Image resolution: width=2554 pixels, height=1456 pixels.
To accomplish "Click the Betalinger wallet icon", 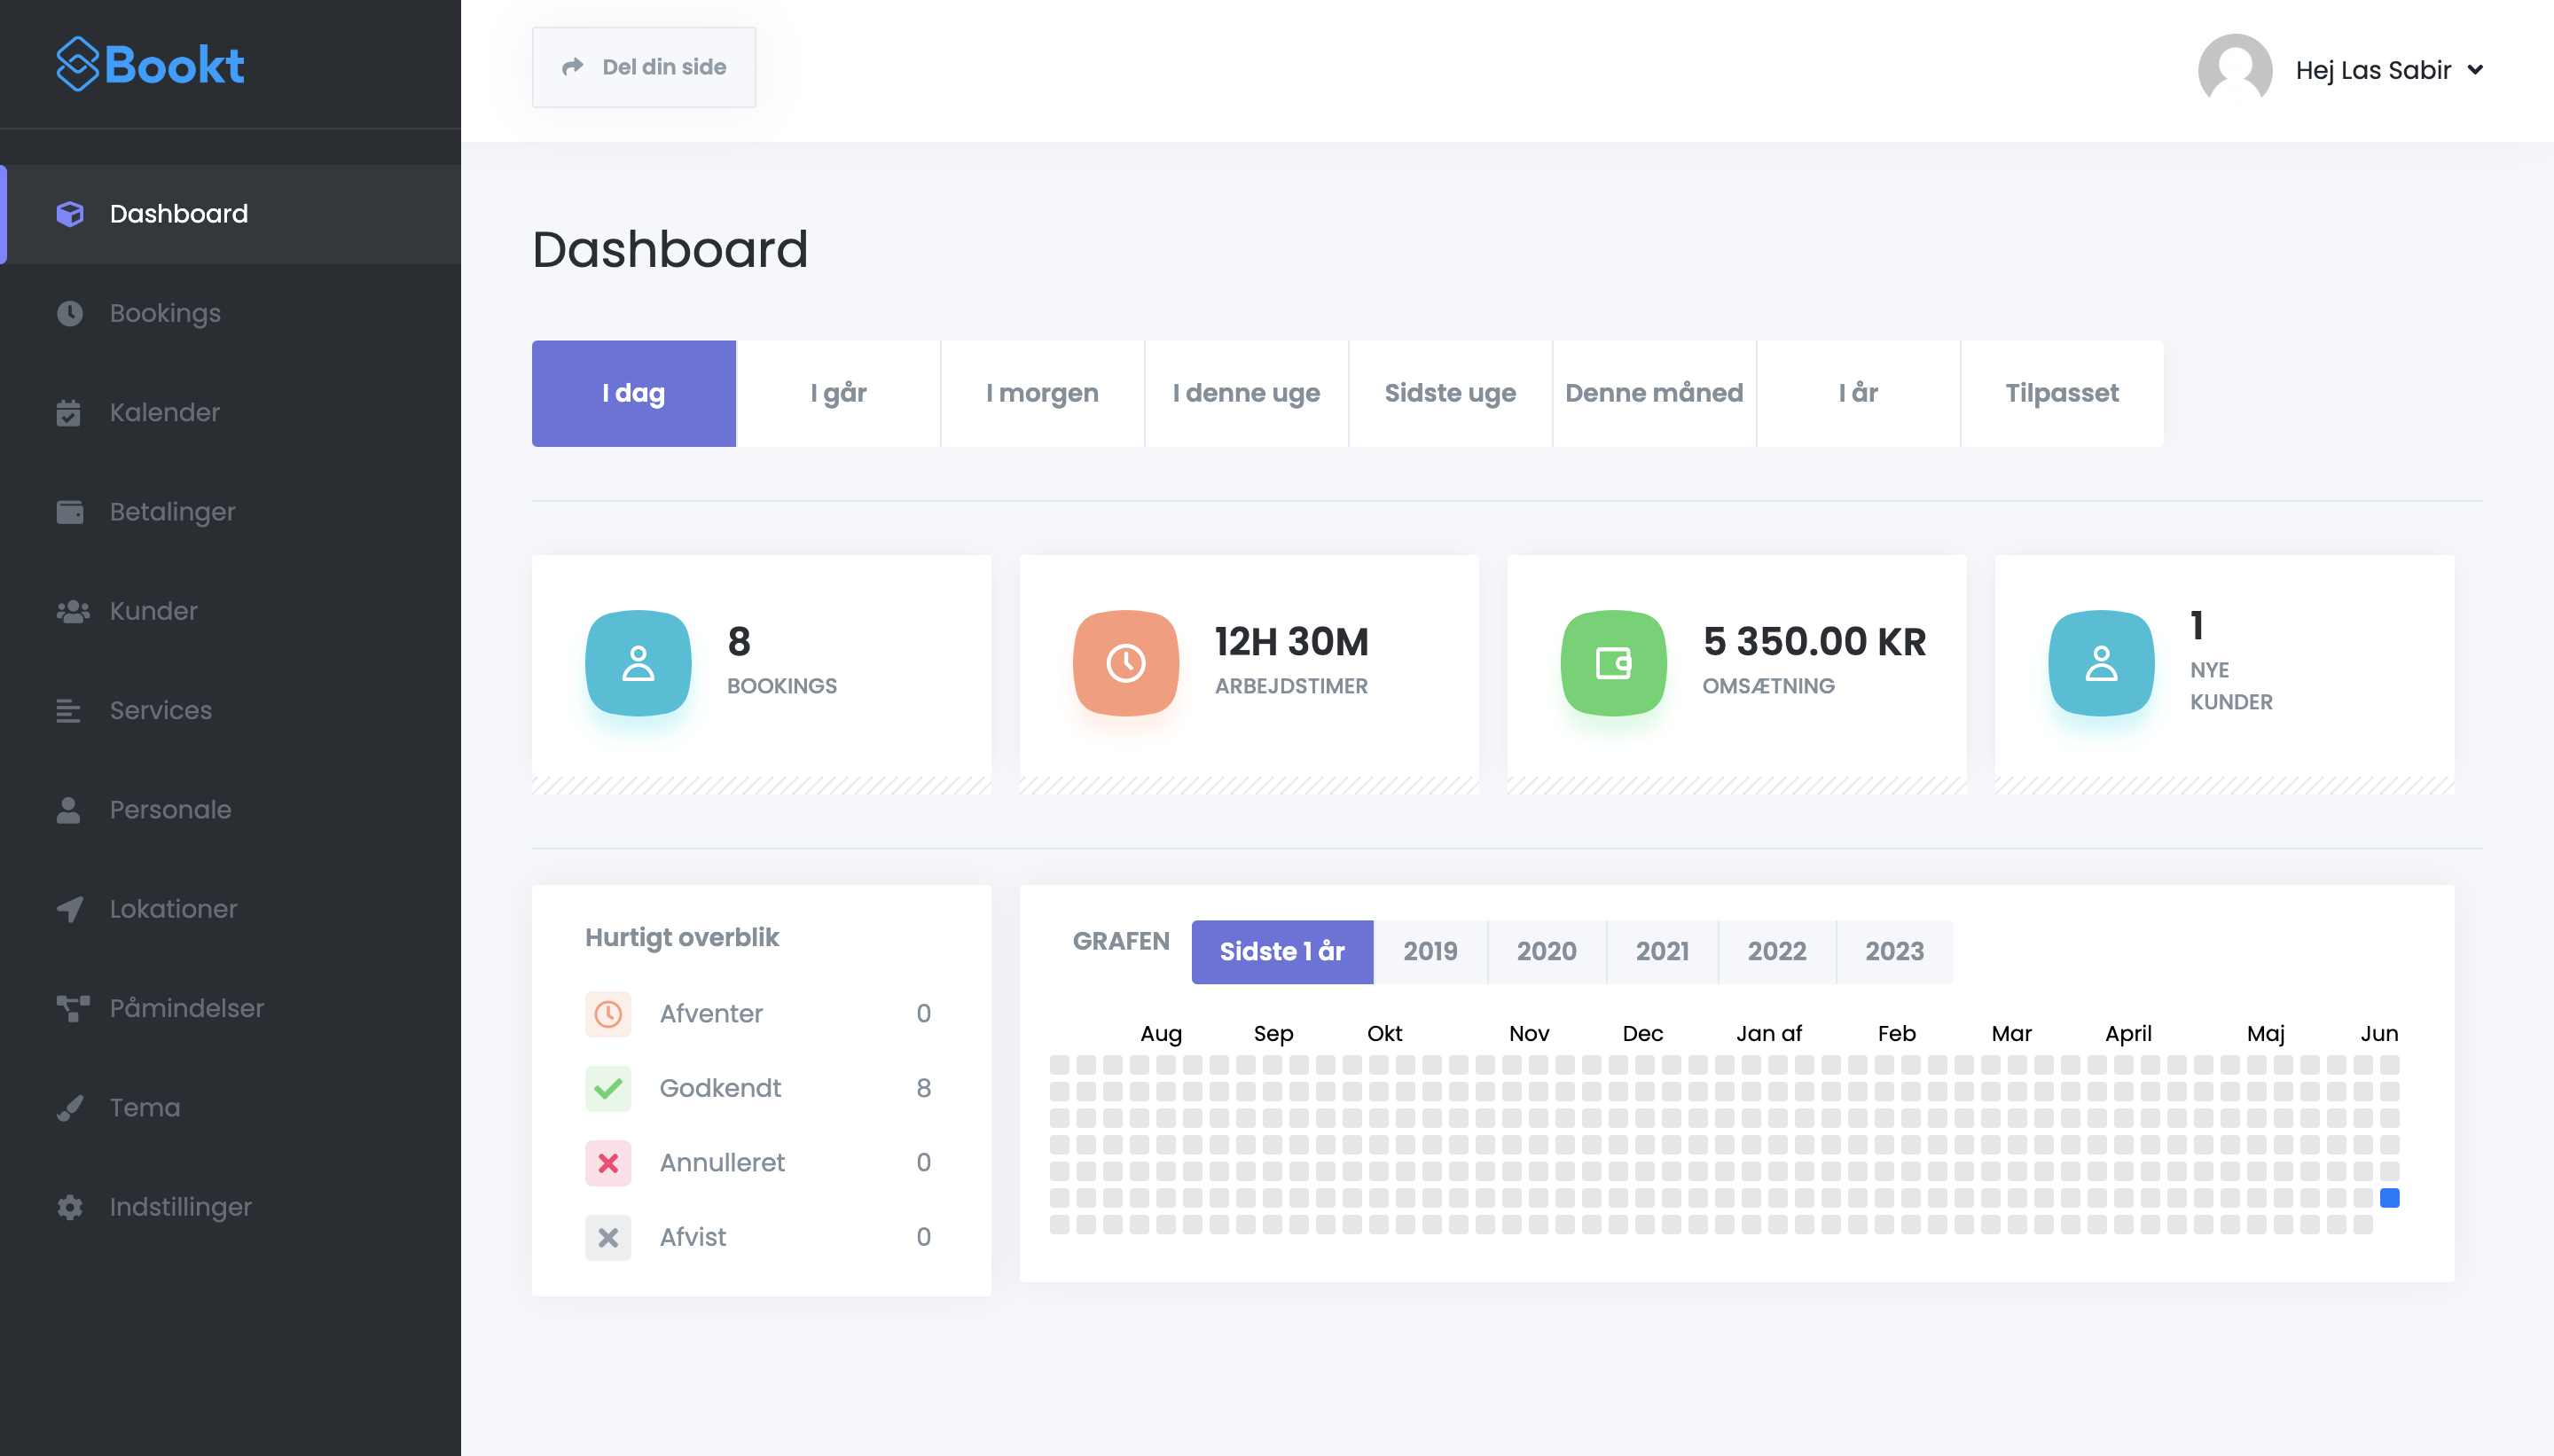I will [69, 512].
